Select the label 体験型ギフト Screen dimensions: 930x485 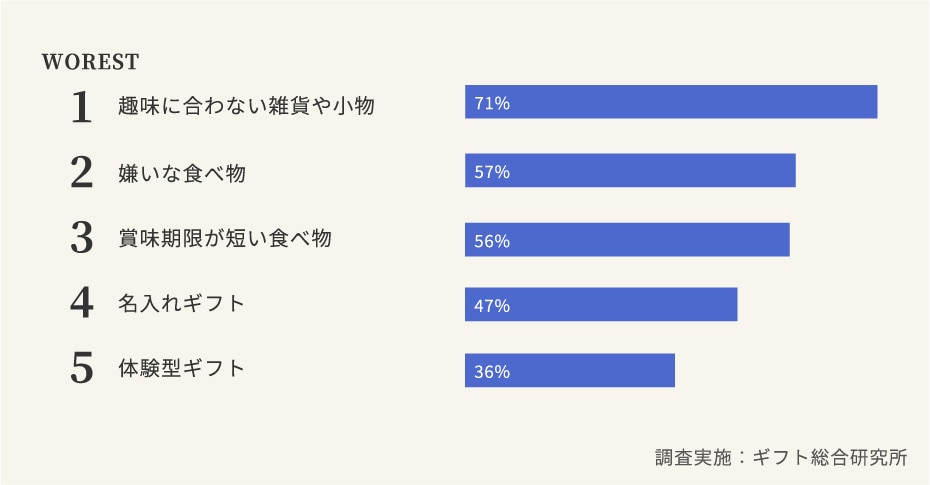tap(181, 368)
